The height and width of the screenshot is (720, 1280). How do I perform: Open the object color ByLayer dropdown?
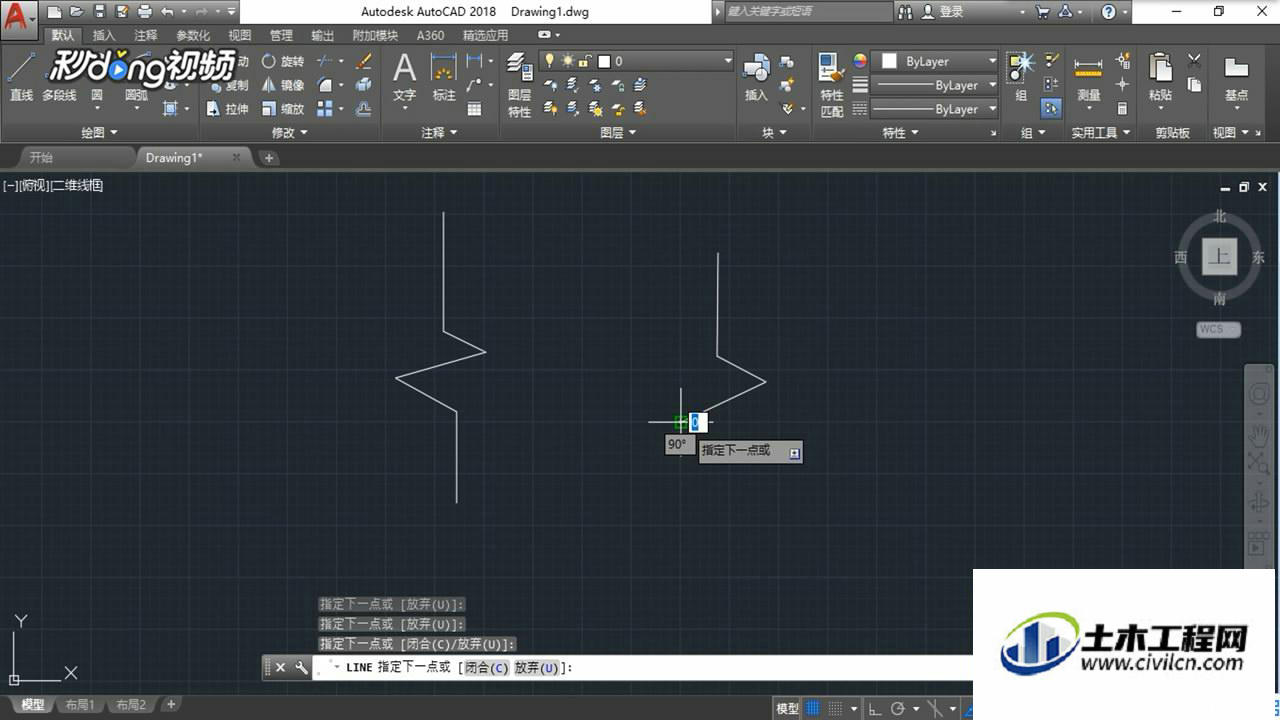(936, 61)
